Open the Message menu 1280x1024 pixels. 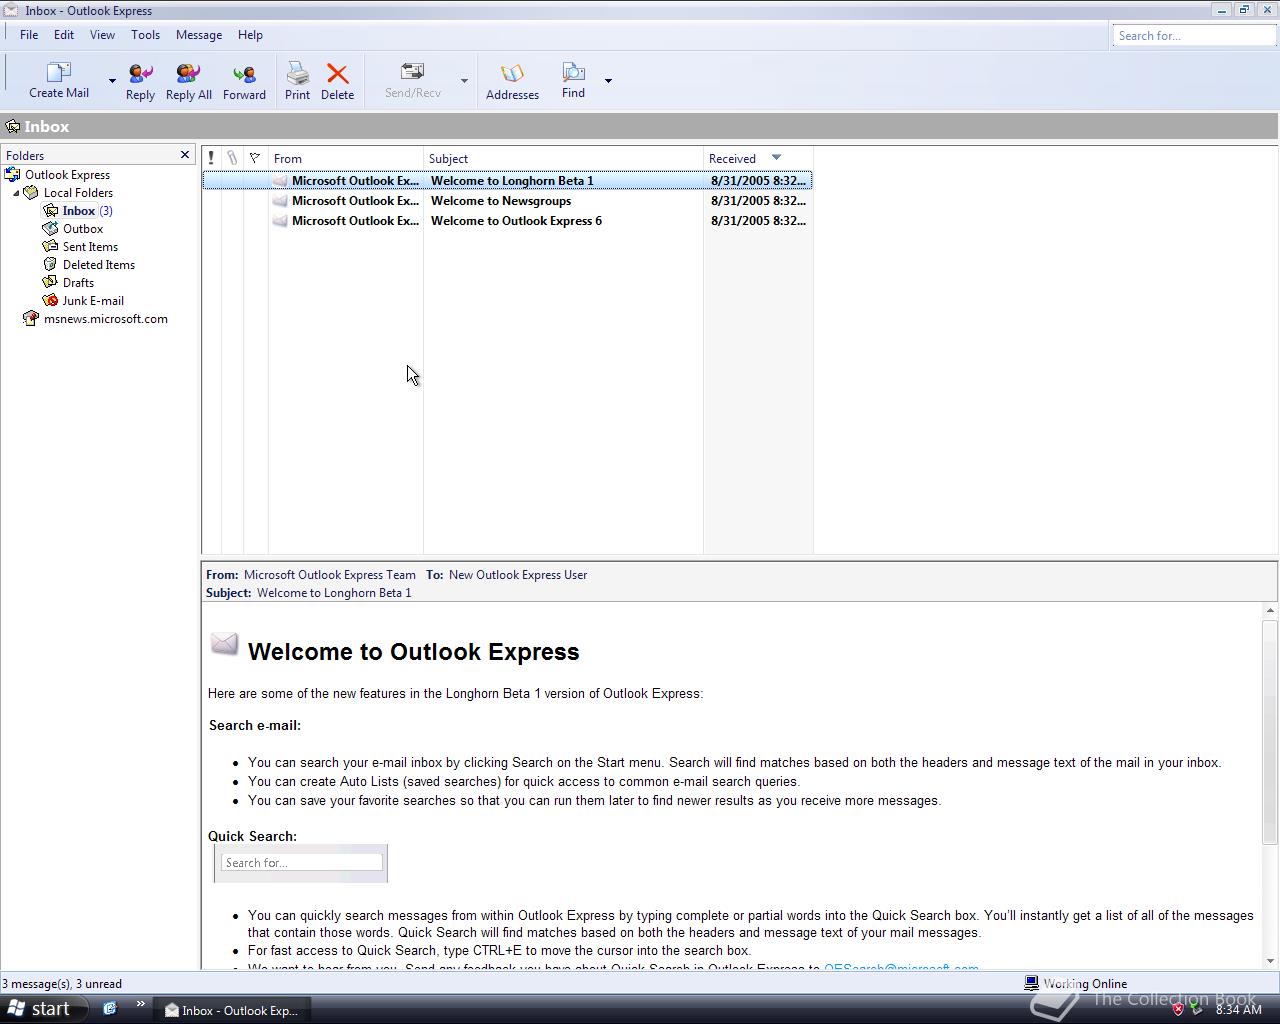coord(199,34)
